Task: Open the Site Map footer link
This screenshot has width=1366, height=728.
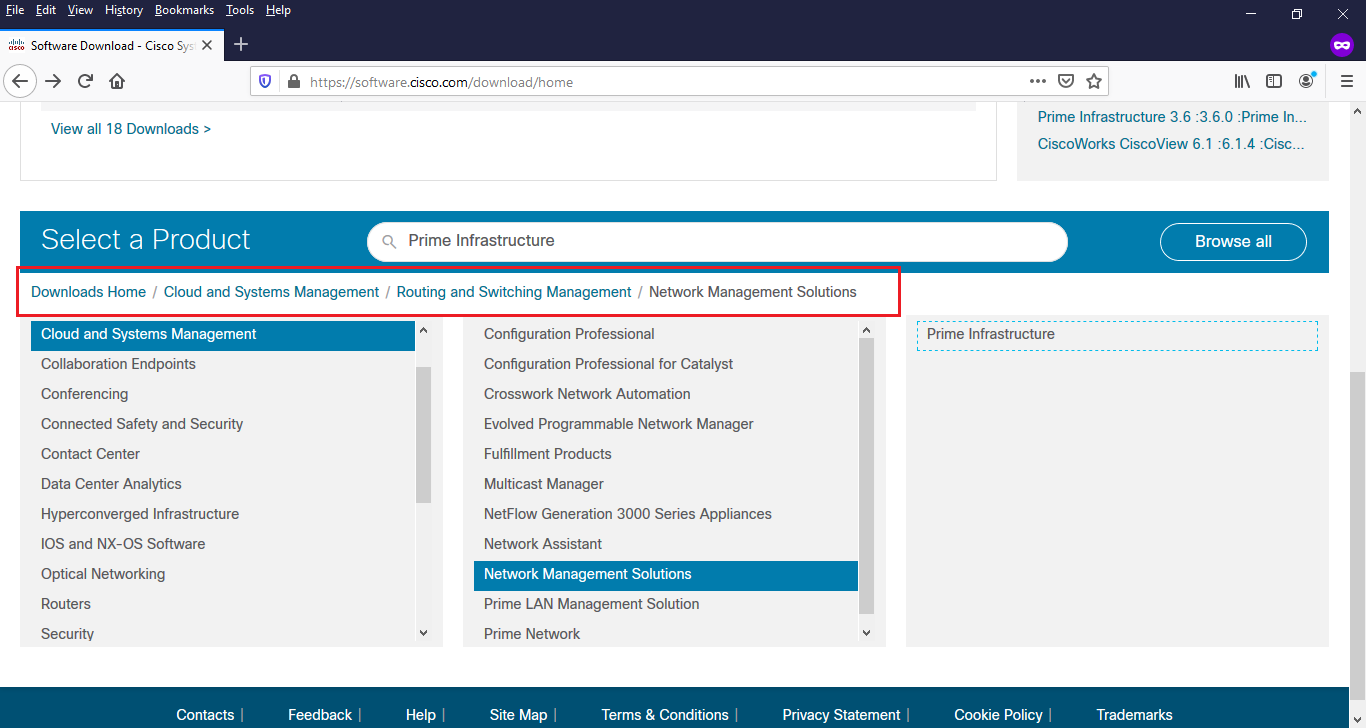Action: pyautogui.click(x=518, y=715)
